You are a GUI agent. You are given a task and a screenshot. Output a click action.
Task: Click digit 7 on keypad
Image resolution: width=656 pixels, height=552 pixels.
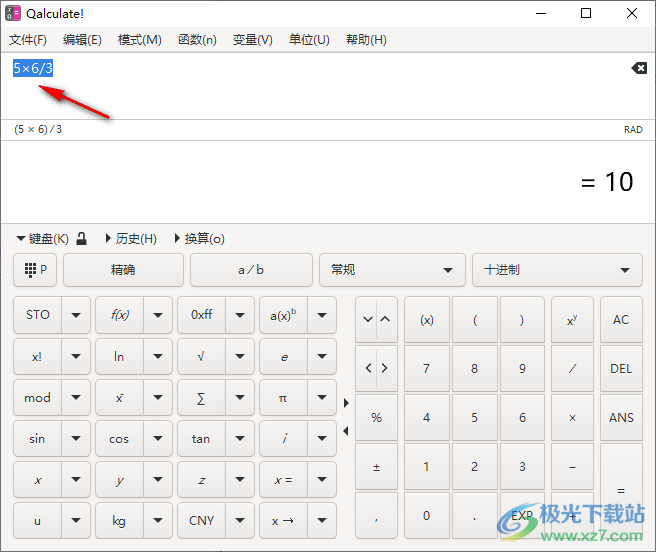point(427,369)
